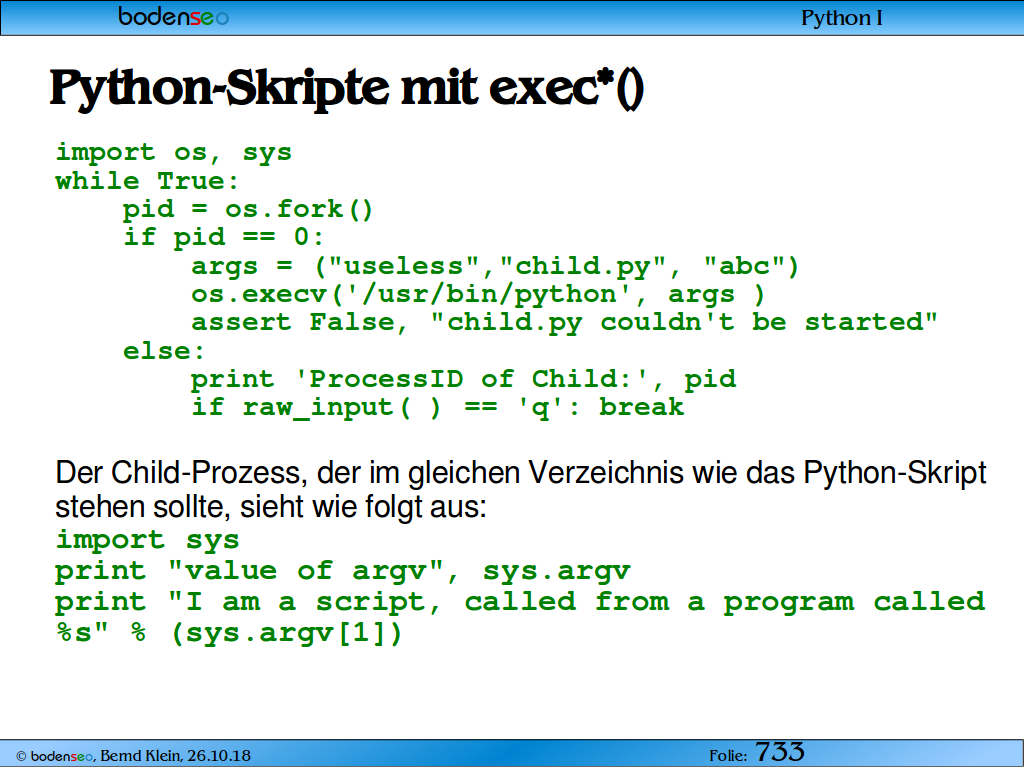Click the args tuple assignment line

[x=495, y=266]
